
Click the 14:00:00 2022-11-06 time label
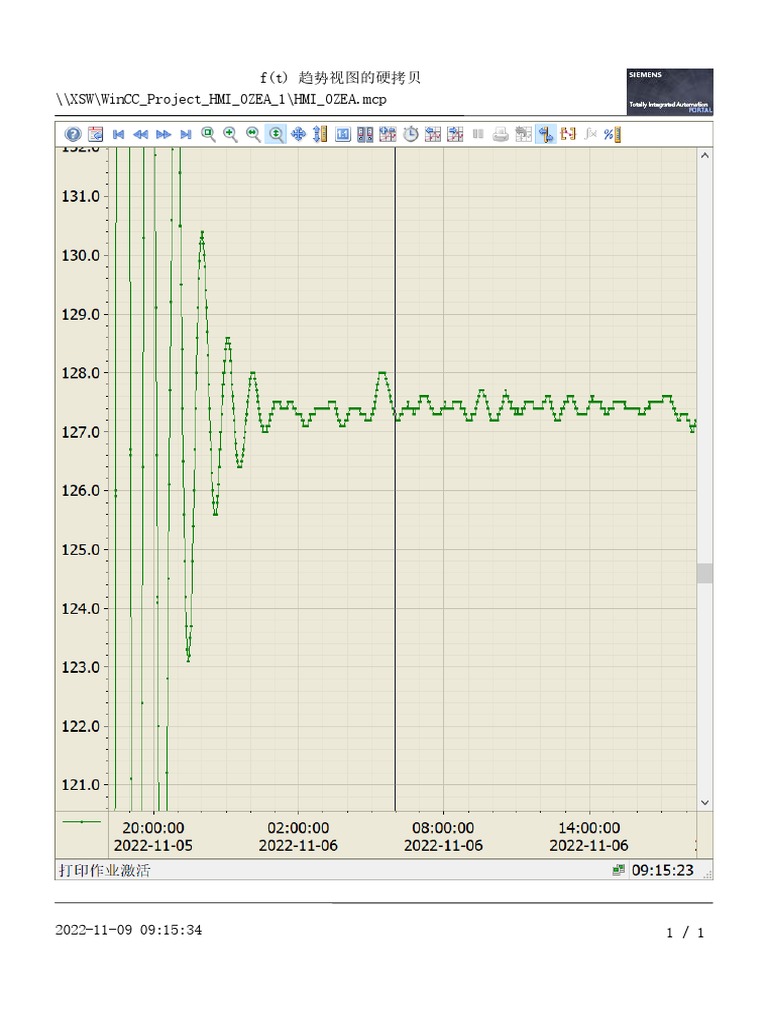589,837
